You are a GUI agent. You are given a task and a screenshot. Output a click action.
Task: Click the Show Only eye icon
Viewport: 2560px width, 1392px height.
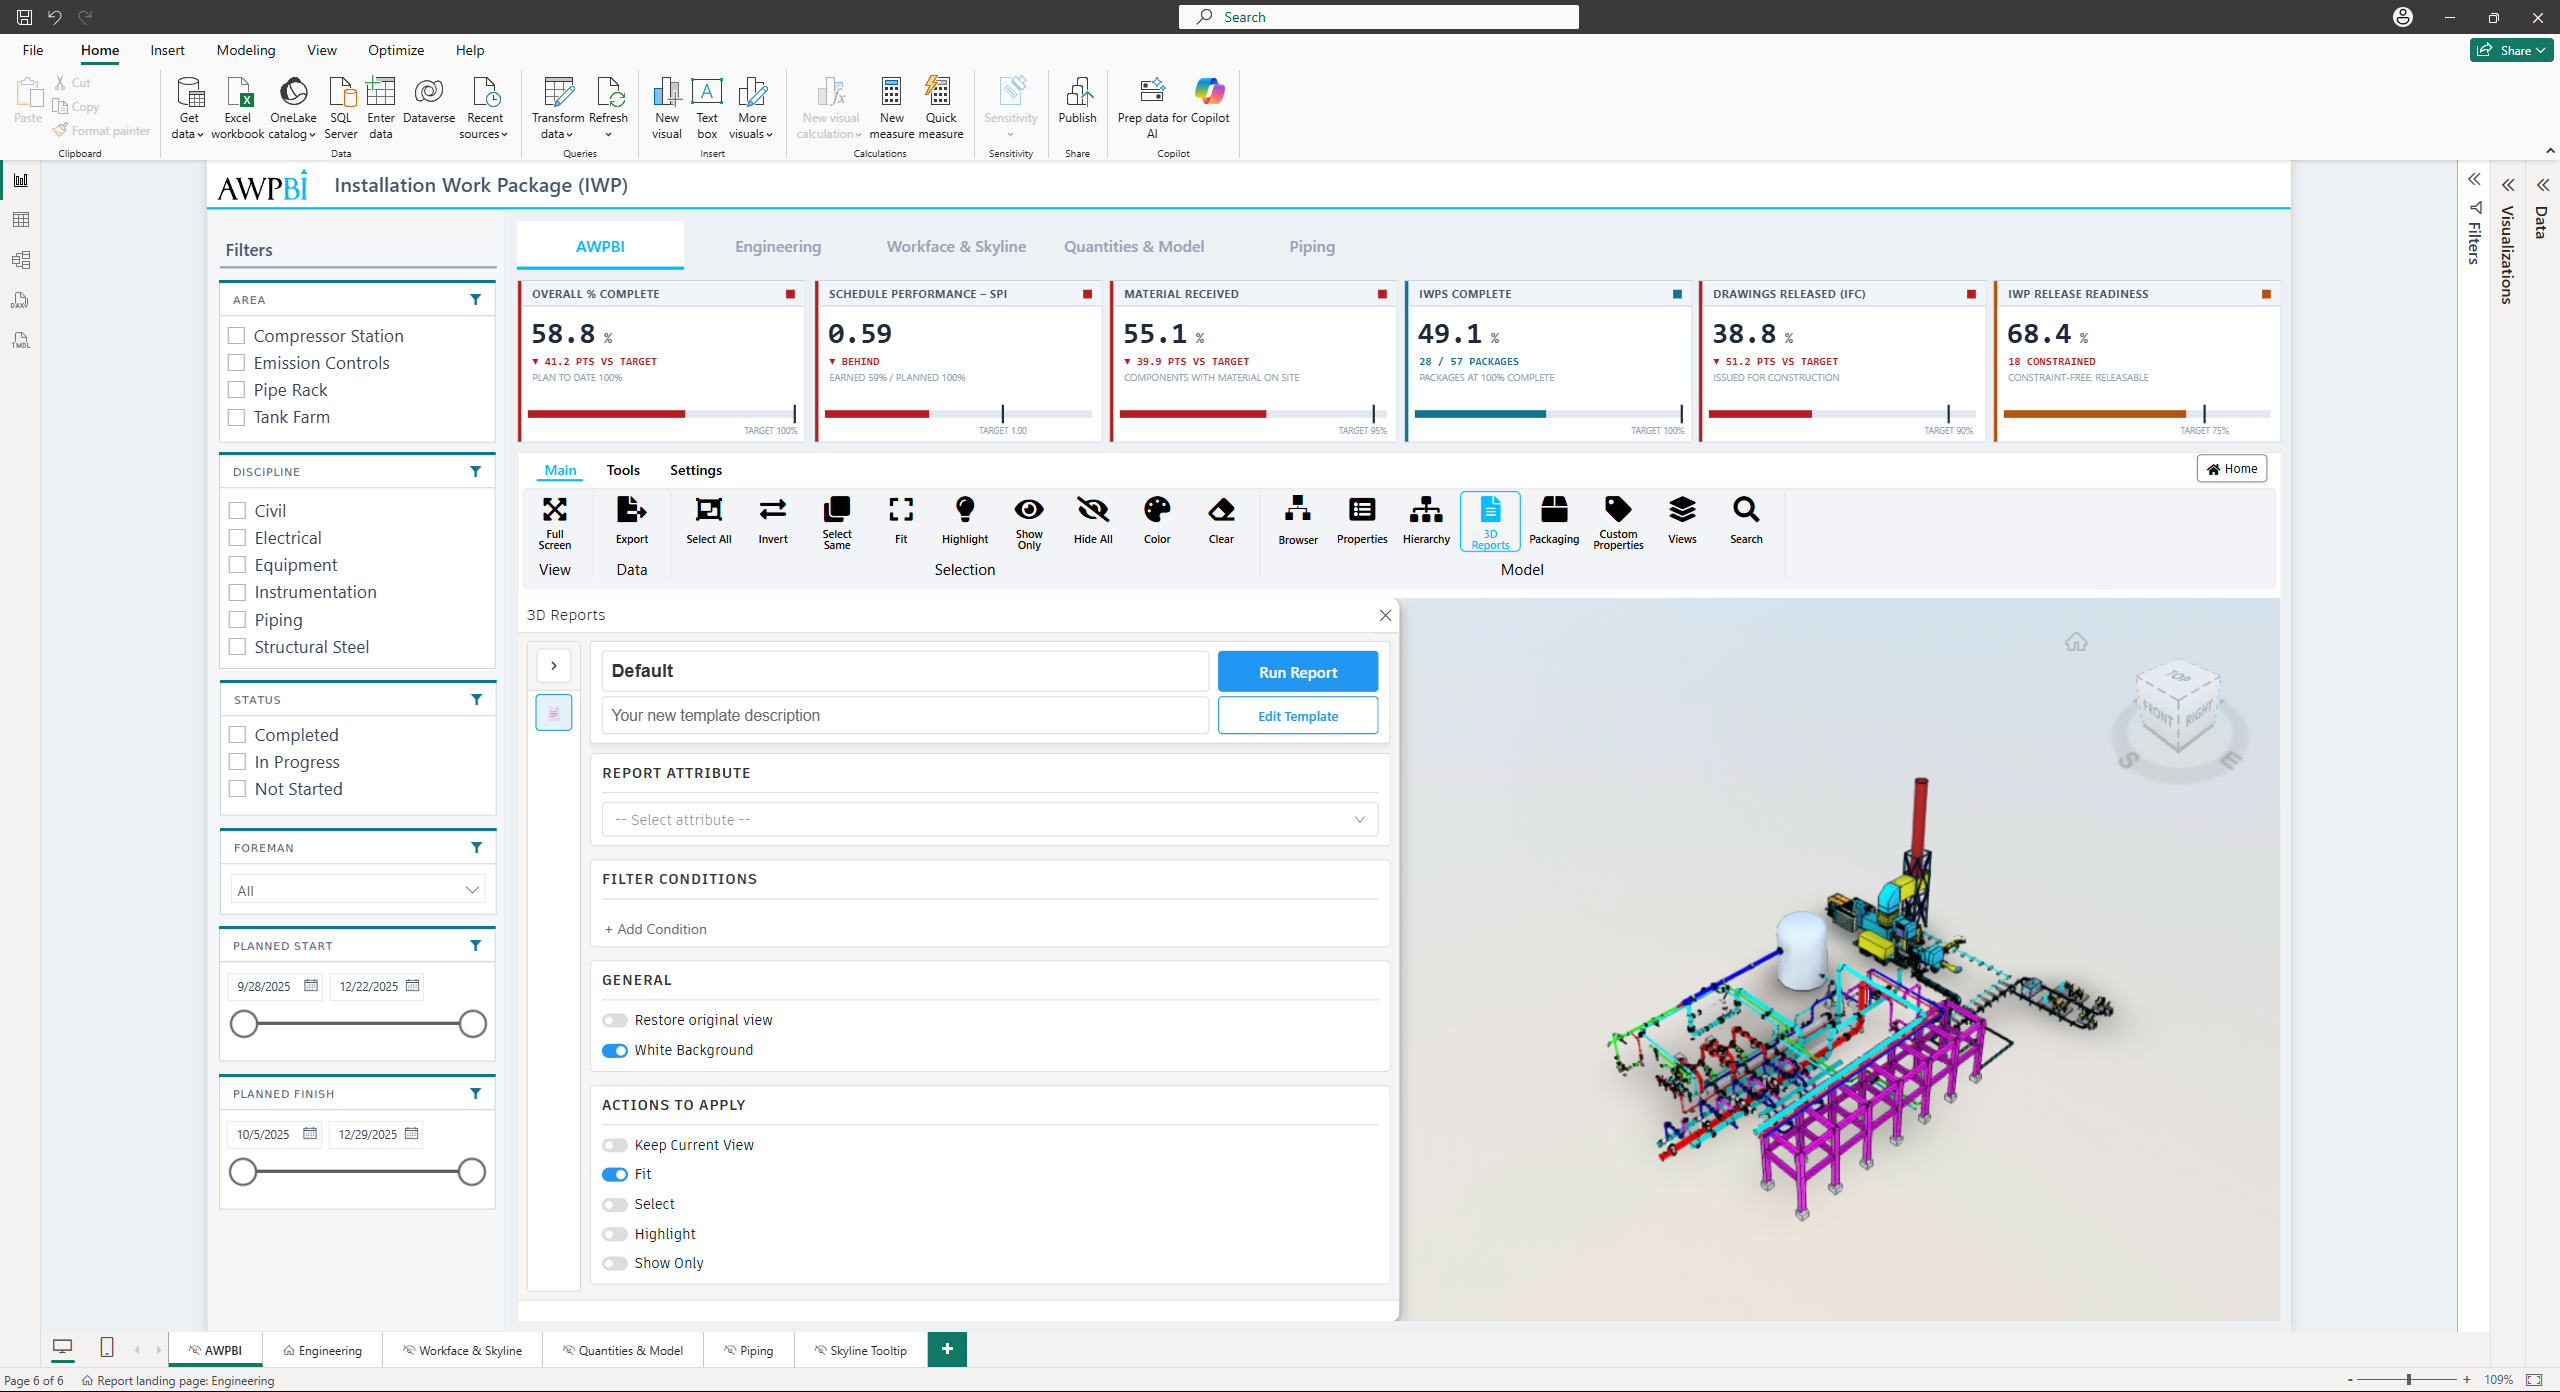1028,522
